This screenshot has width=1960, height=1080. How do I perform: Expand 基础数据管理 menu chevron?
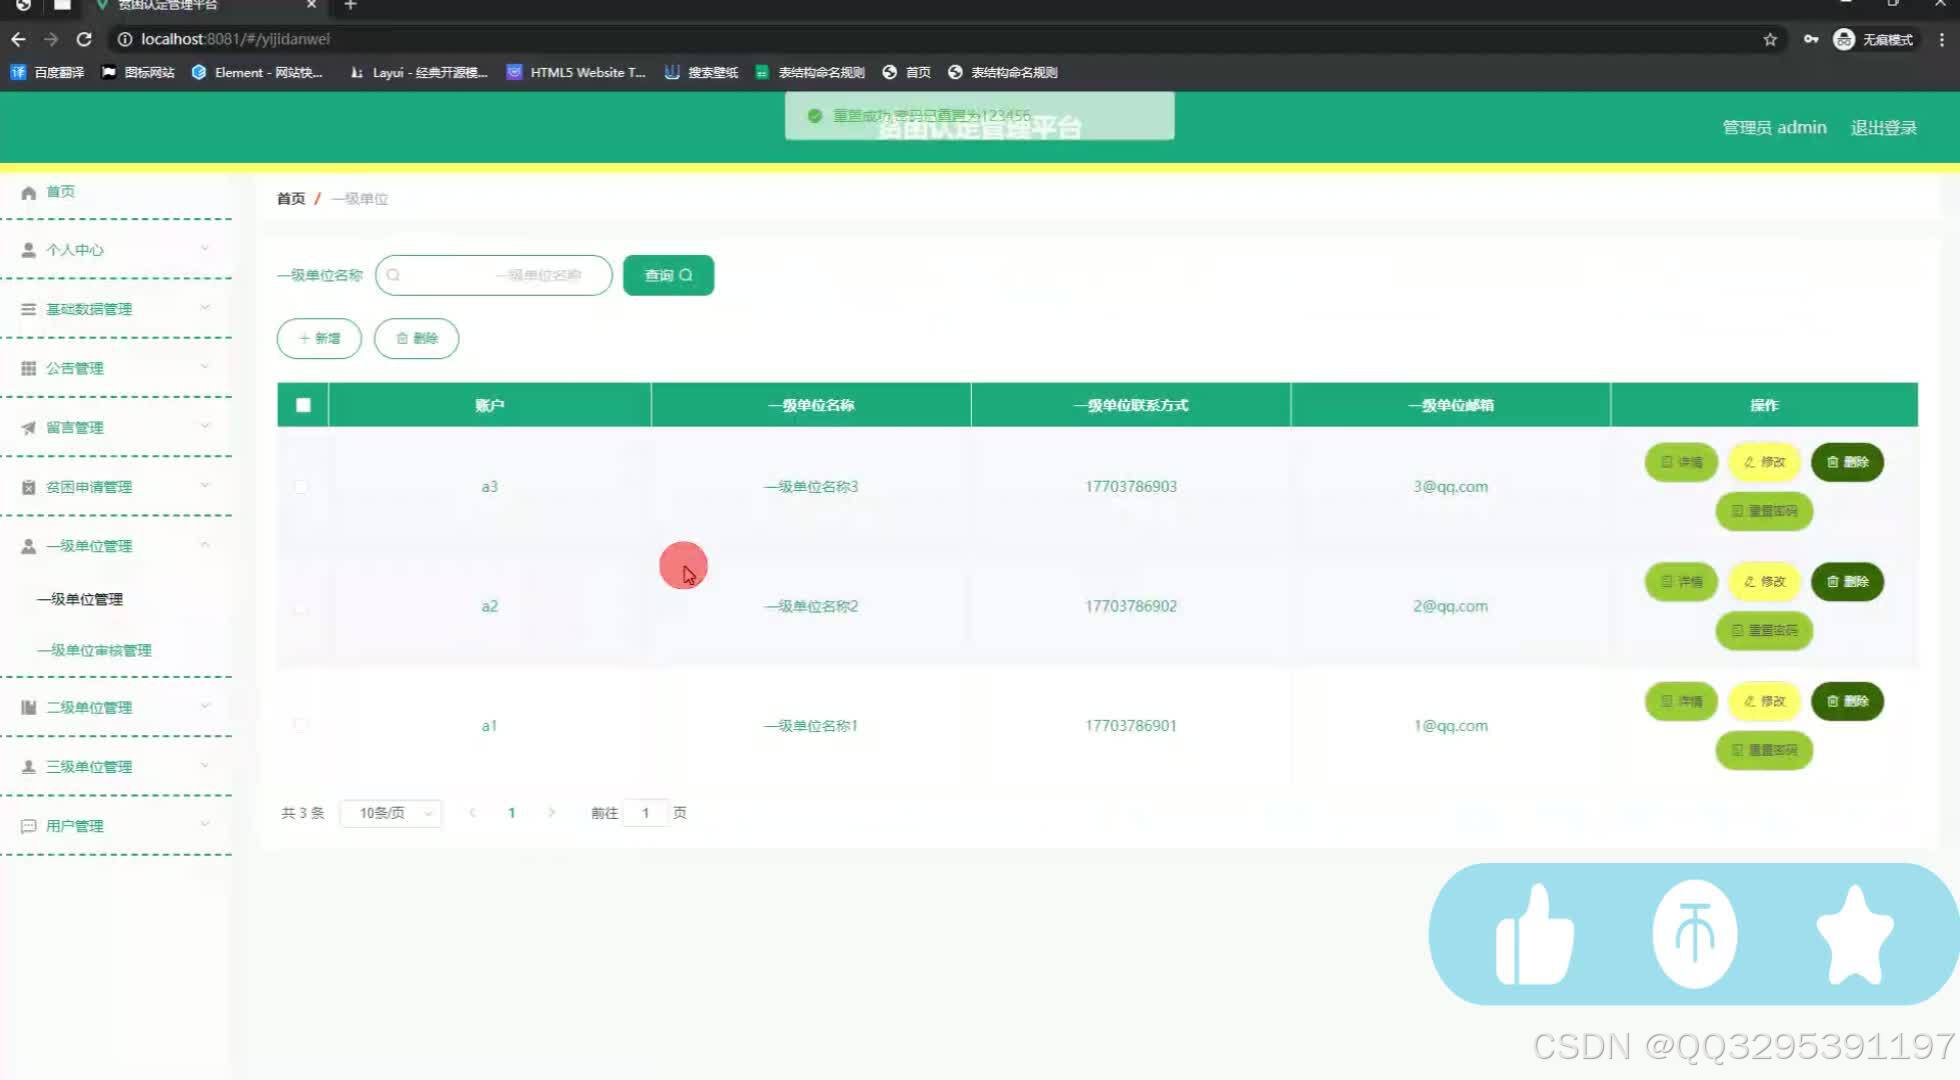click(x=205, y=307)
